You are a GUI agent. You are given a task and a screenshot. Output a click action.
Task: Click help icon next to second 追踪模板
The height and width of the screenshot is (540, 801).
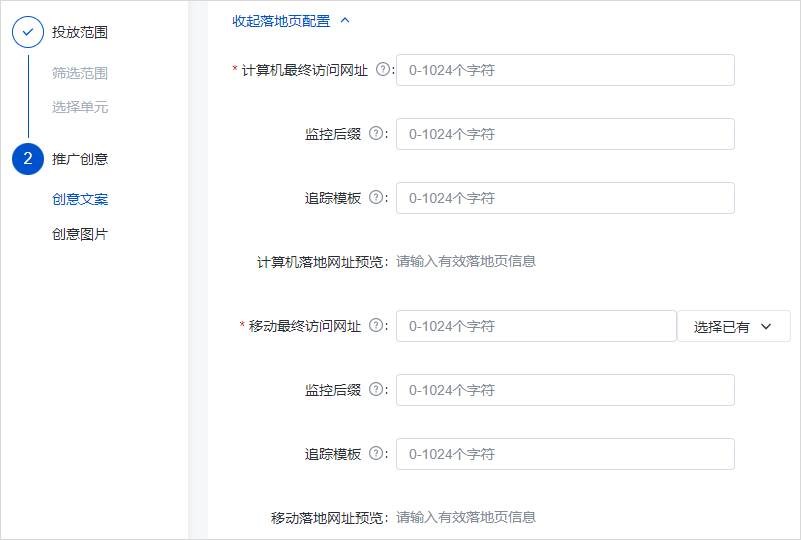pos(376,454)
